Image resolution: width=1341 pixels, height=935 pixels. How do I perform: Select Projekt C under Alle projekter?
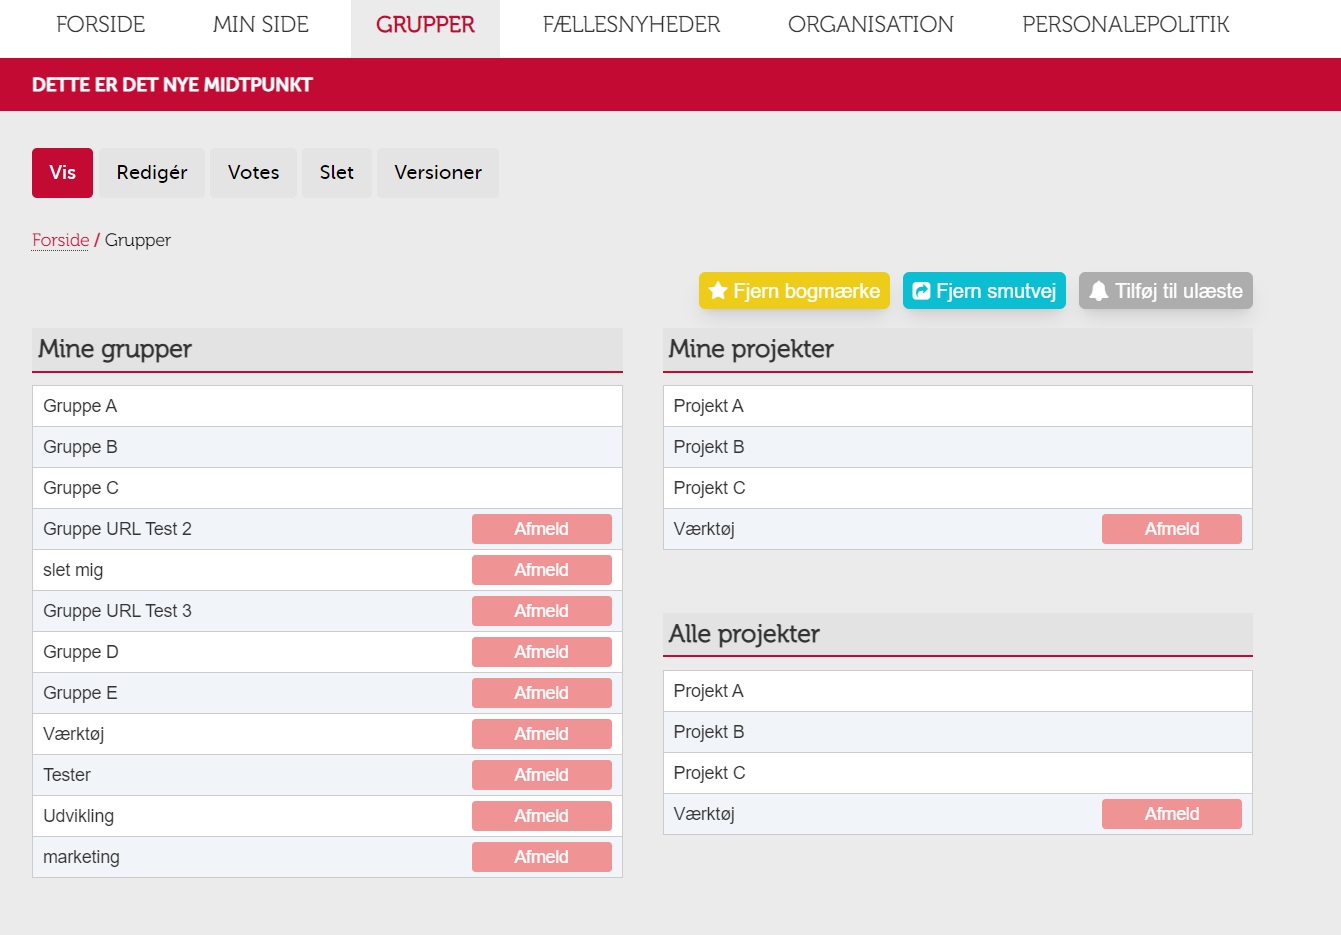pos(709,773)
